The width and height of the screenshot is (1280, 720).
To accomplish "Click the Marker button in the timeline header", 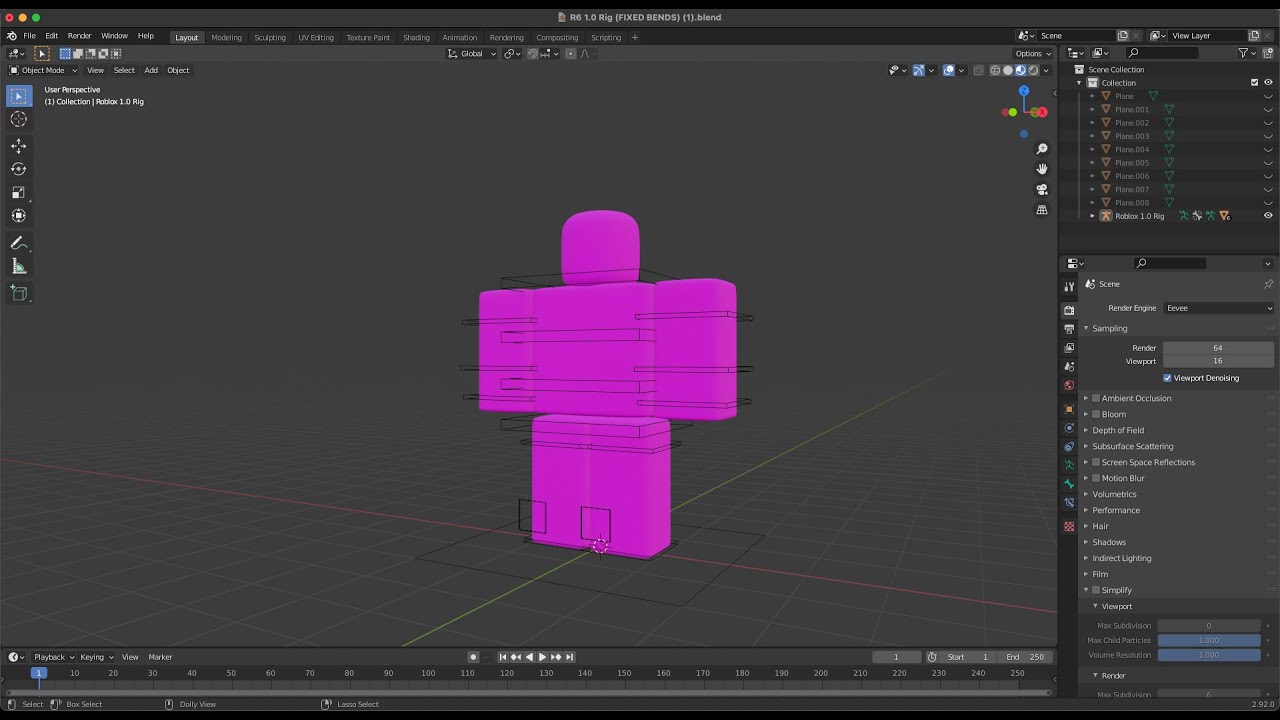I will [160, 657].
